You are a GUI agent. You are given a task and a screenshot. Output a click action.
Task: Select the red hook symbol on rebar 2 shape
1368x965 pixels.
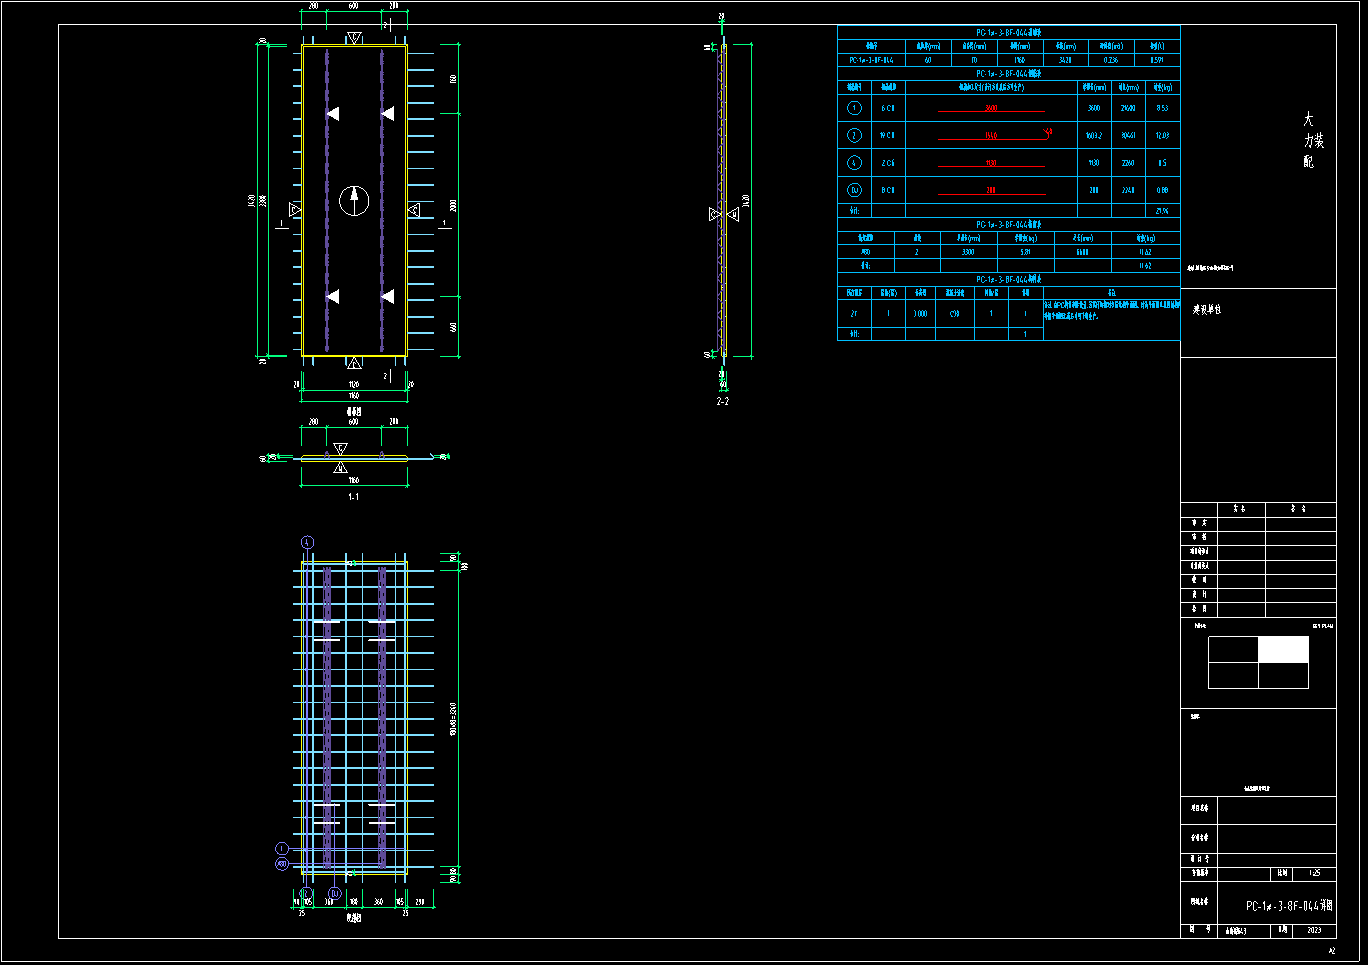click(x=1048, y=132)
